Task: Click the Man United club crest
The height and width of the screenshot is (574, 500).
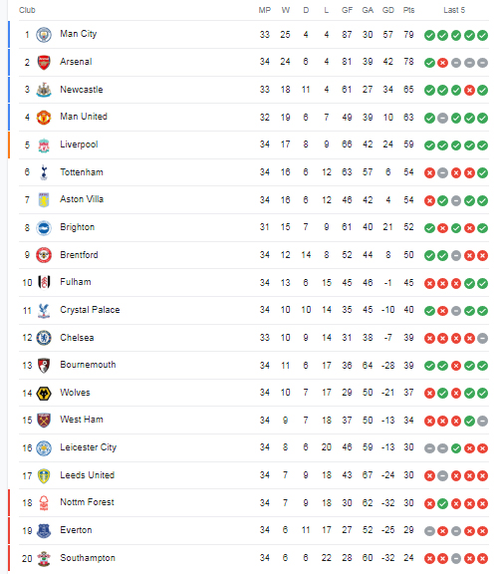Action: 44,118
